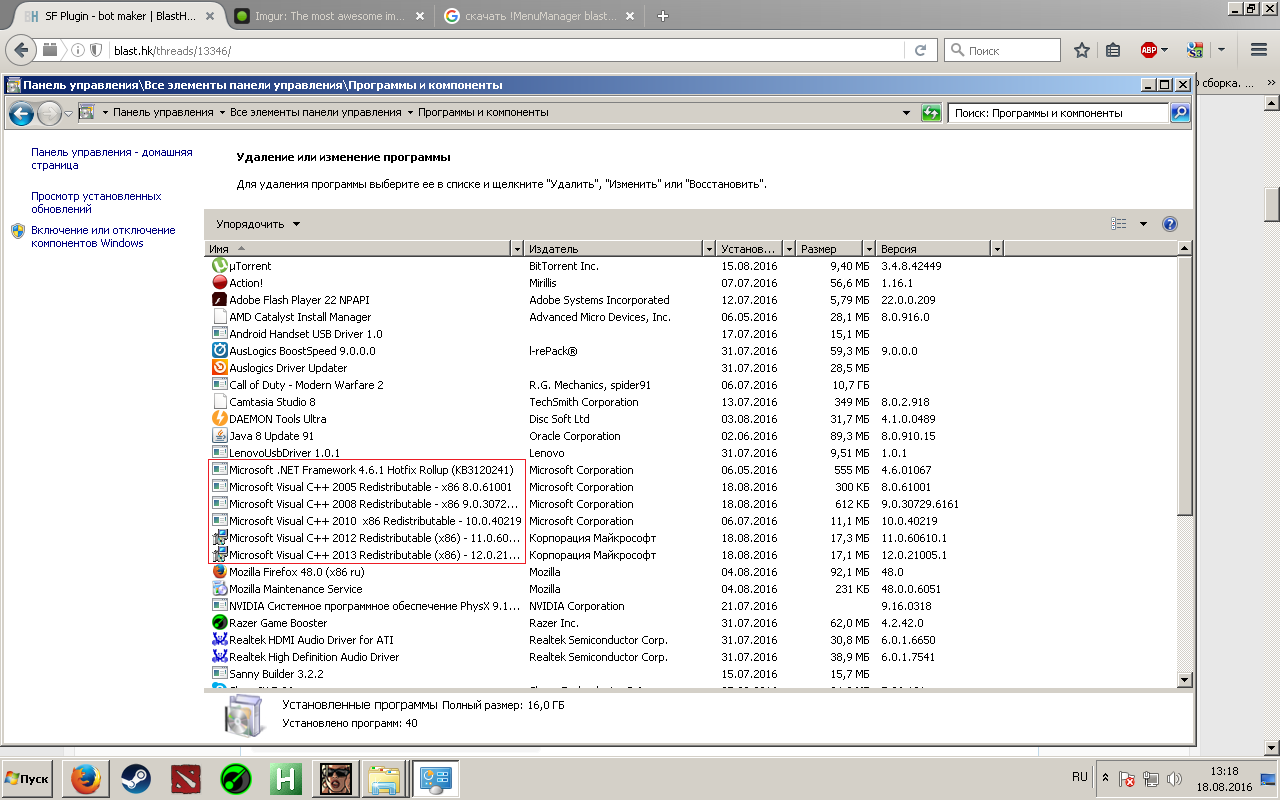The image size is (1280, 800).
Task: Click the µTorrent program icon in list
Action: tap(220, 266)
